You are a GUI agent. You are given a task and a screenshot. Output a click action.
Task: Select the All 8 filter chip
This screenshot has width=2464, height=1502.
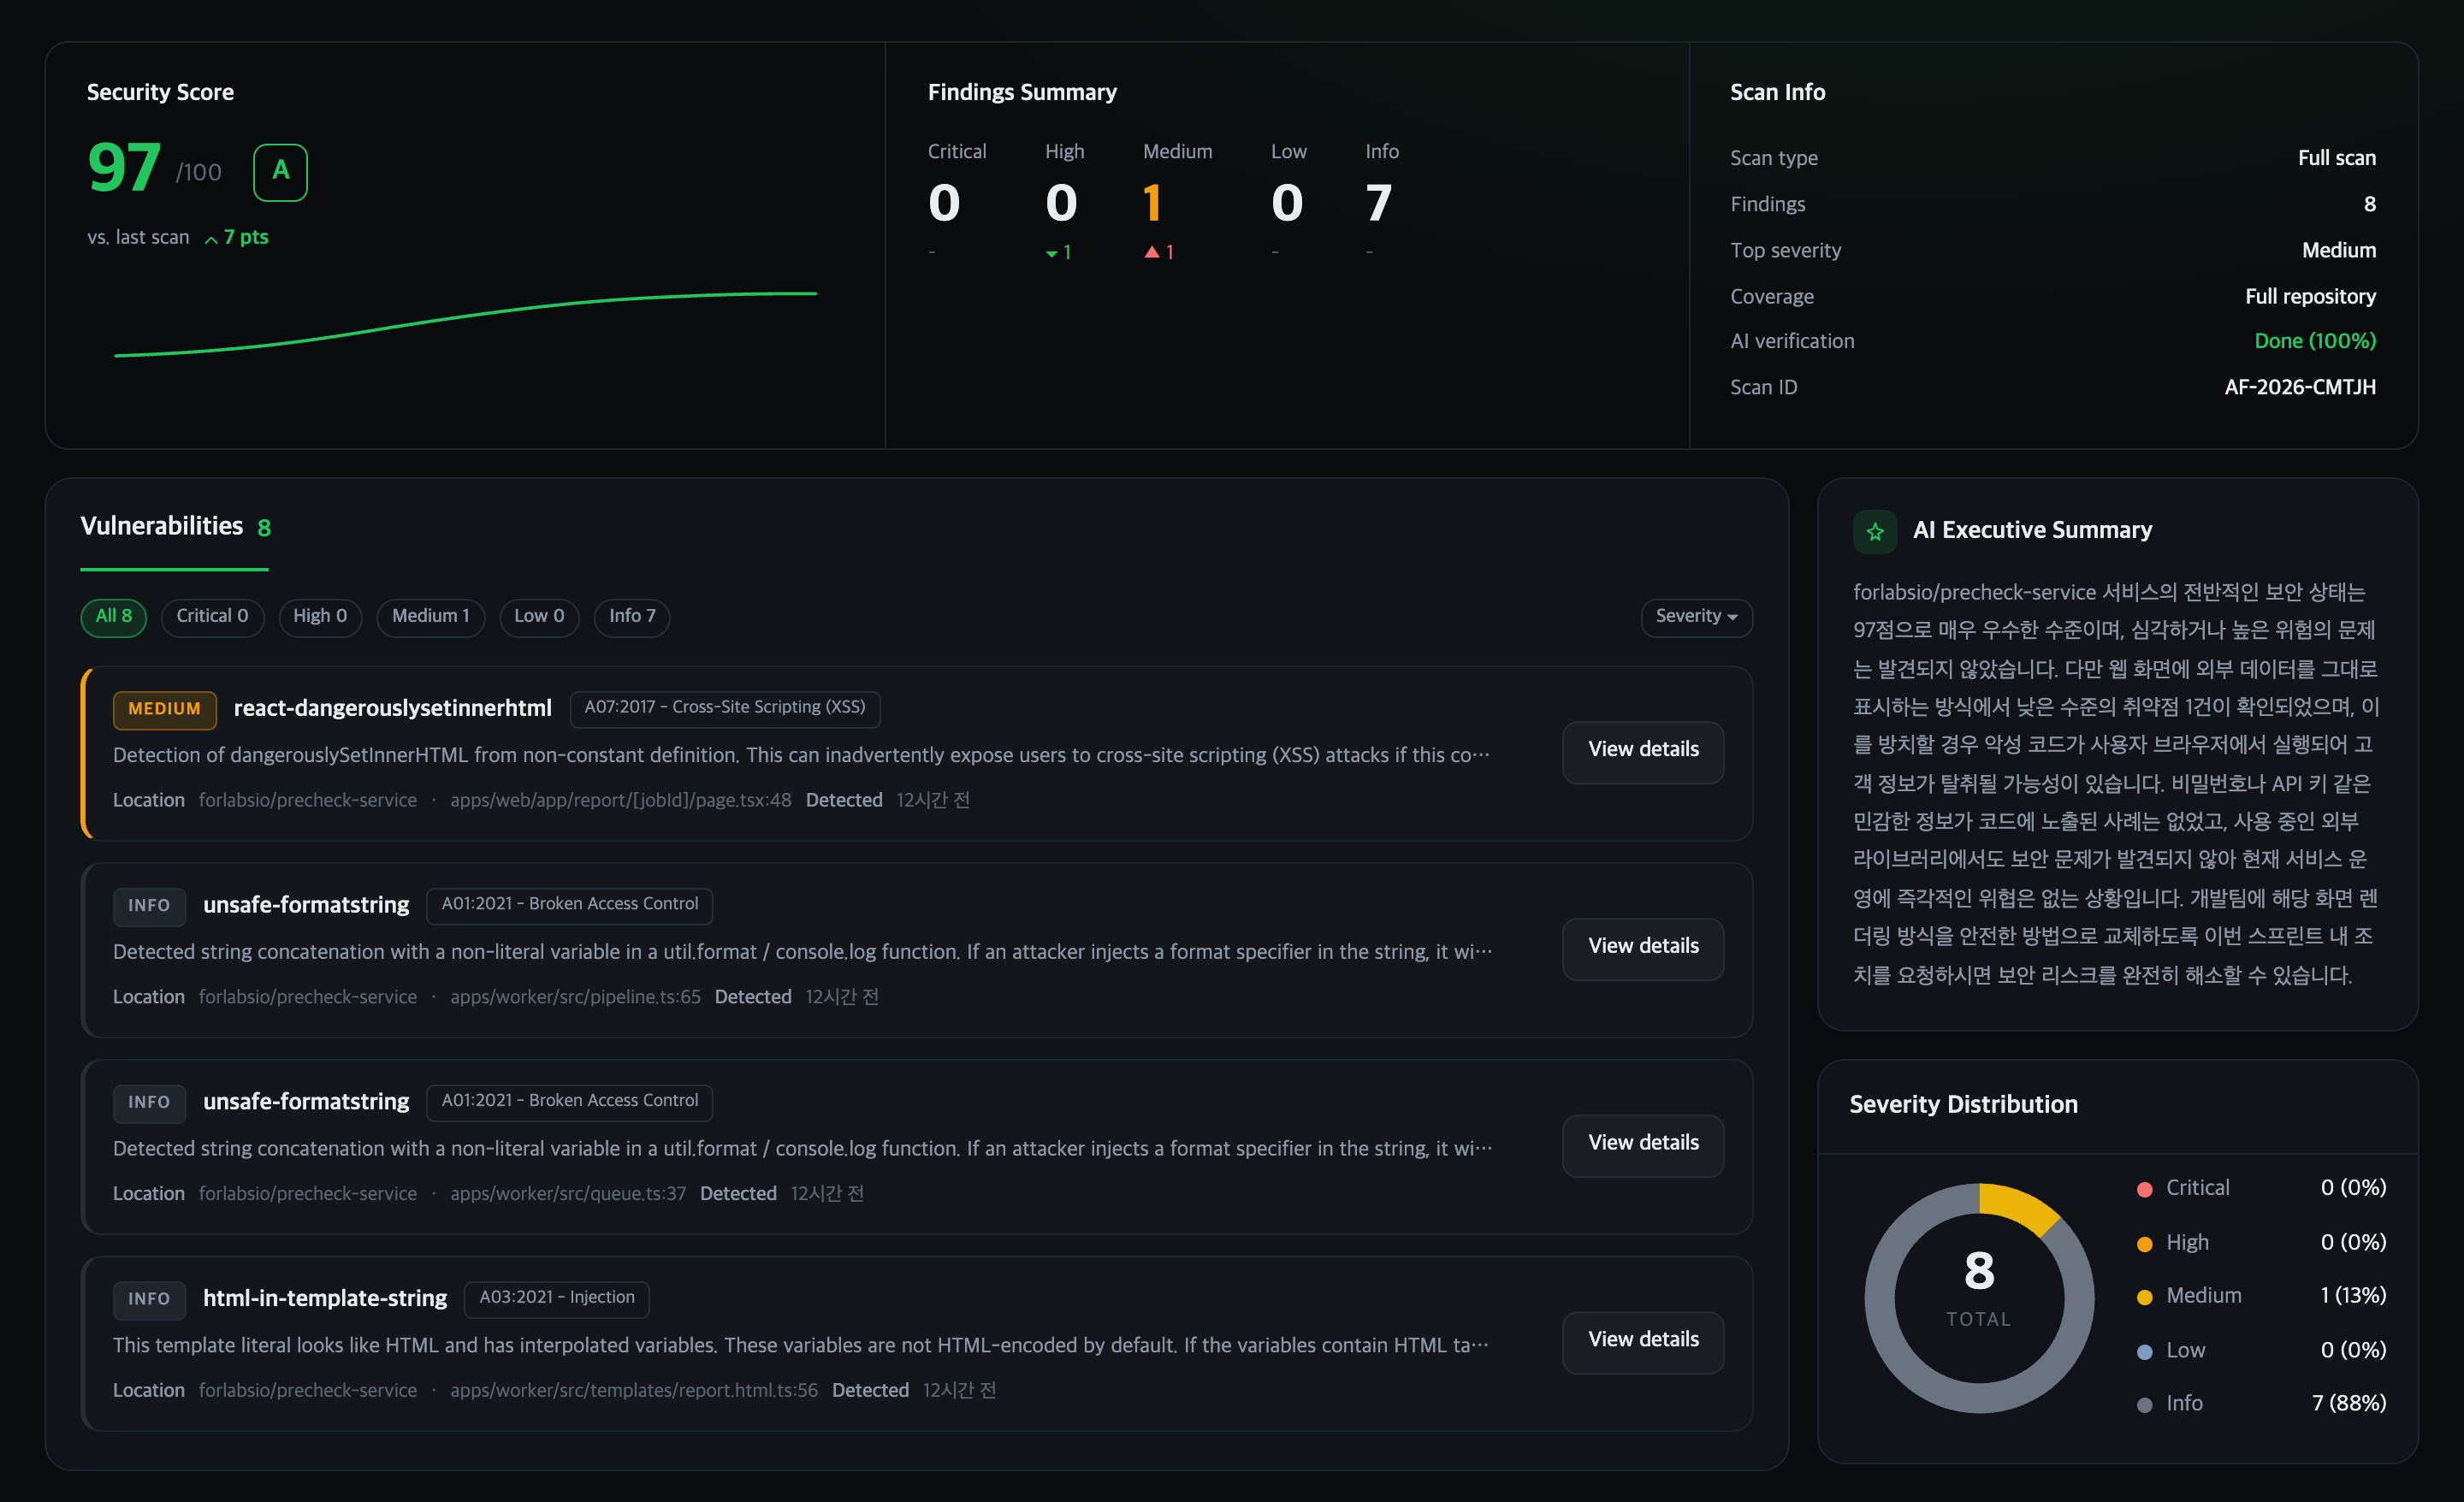(113, 616)
